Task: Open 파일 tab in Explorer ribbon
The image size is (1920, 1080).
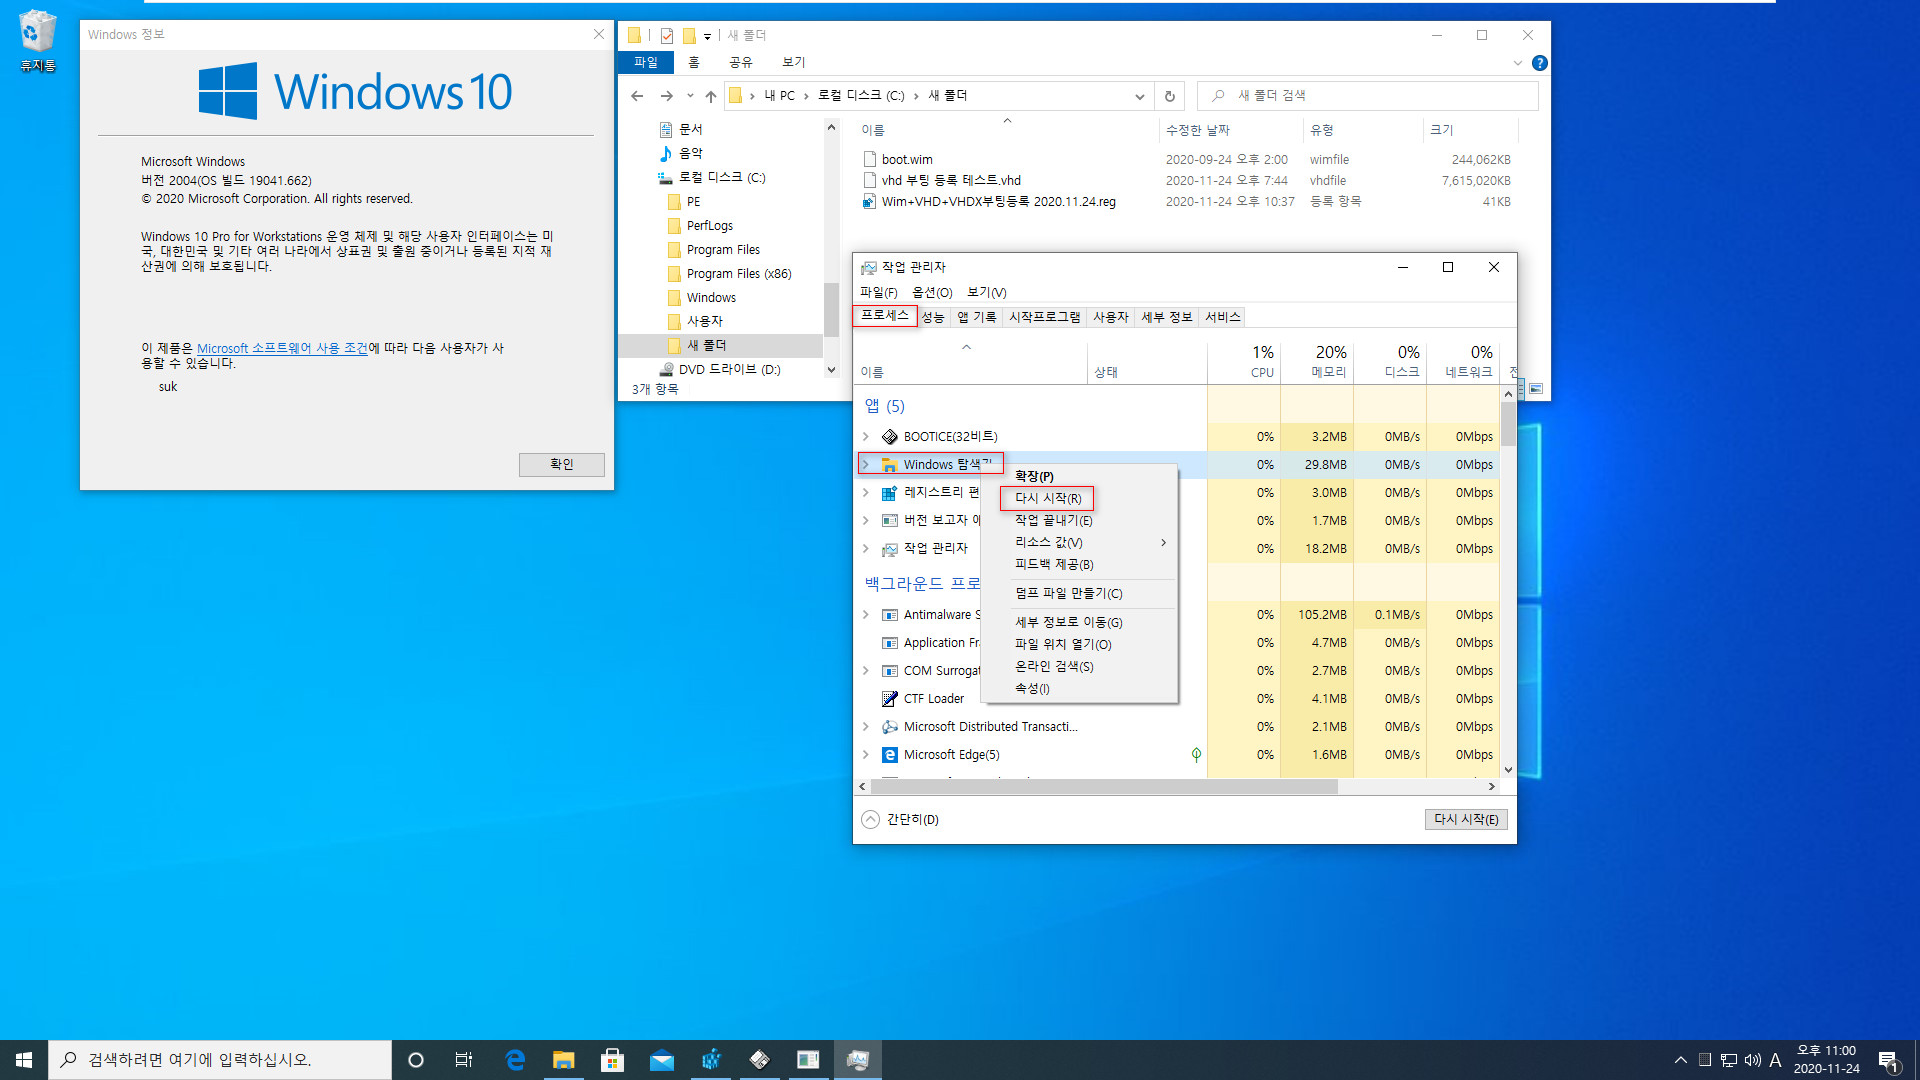Action: [x=646, y=62]
